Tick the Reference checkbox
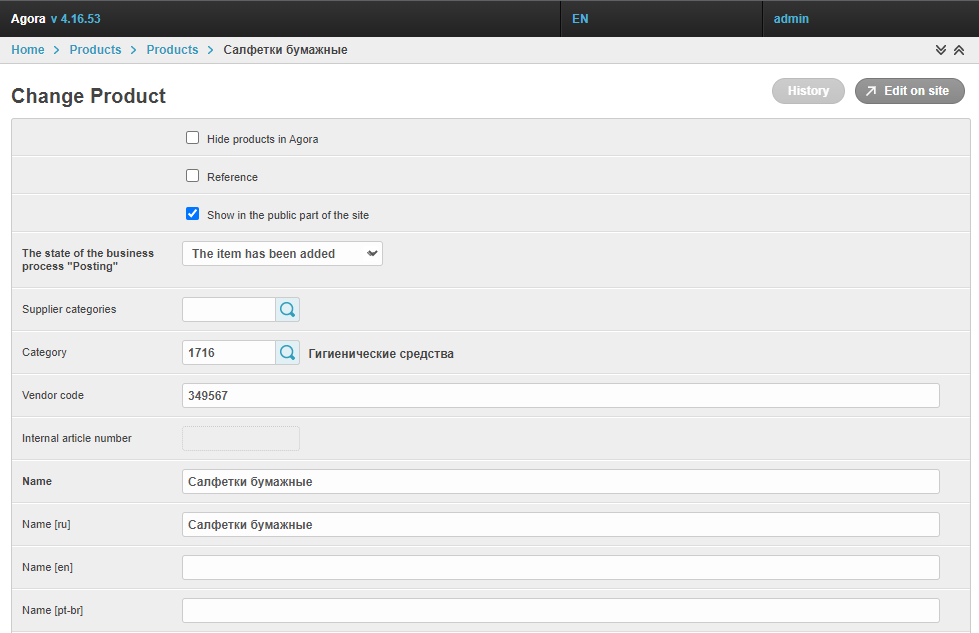This screenshot has height=633, width=979. click(193, 176)
